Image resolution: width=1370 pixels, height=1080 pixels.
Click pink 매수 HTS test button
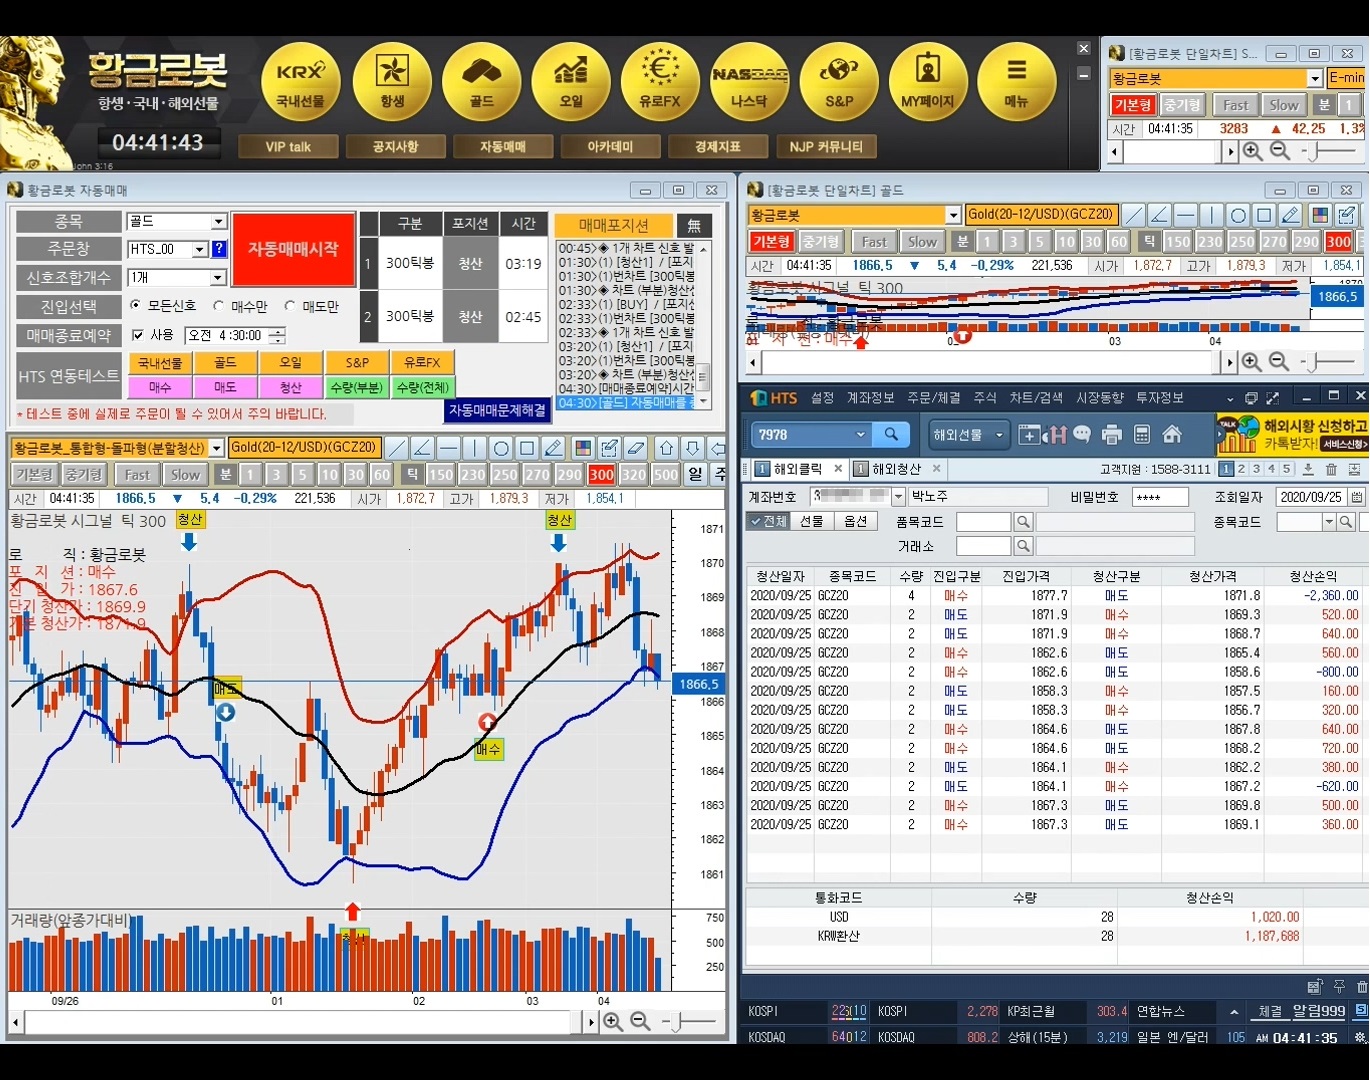160,387
